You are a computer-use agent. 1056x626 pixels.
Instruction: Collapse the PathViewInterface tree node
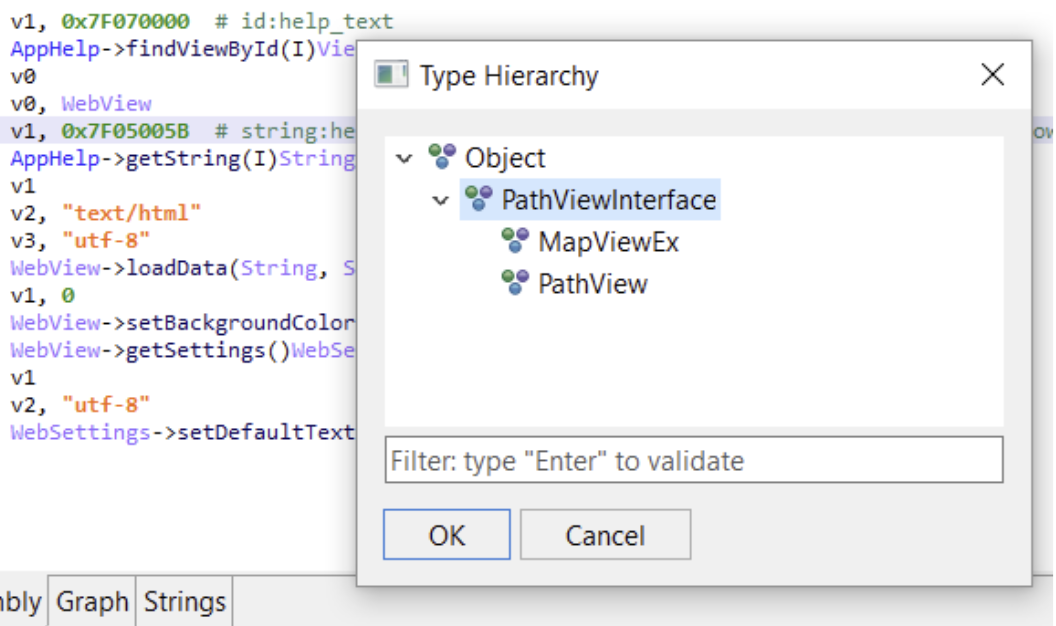[x=440, y=201]
